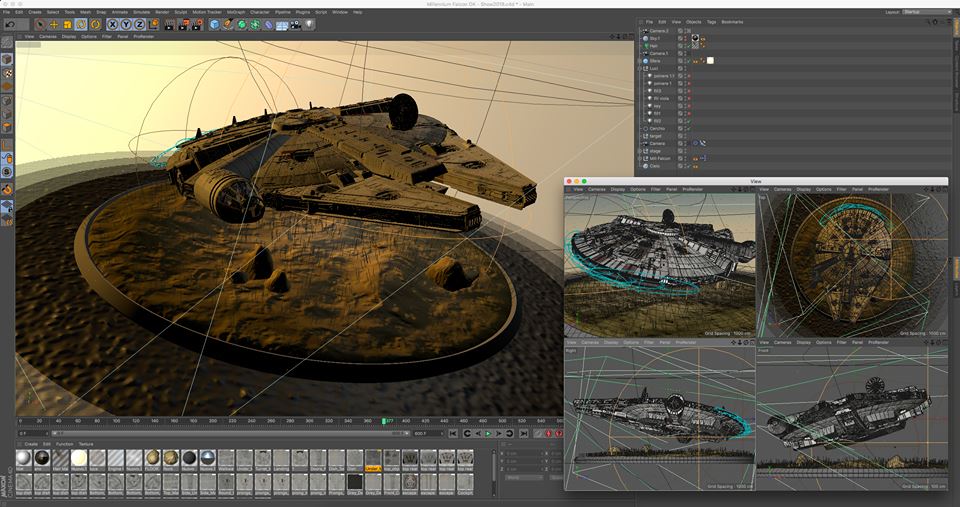Add a Light object from toolbar

click(x=309, y=24)
